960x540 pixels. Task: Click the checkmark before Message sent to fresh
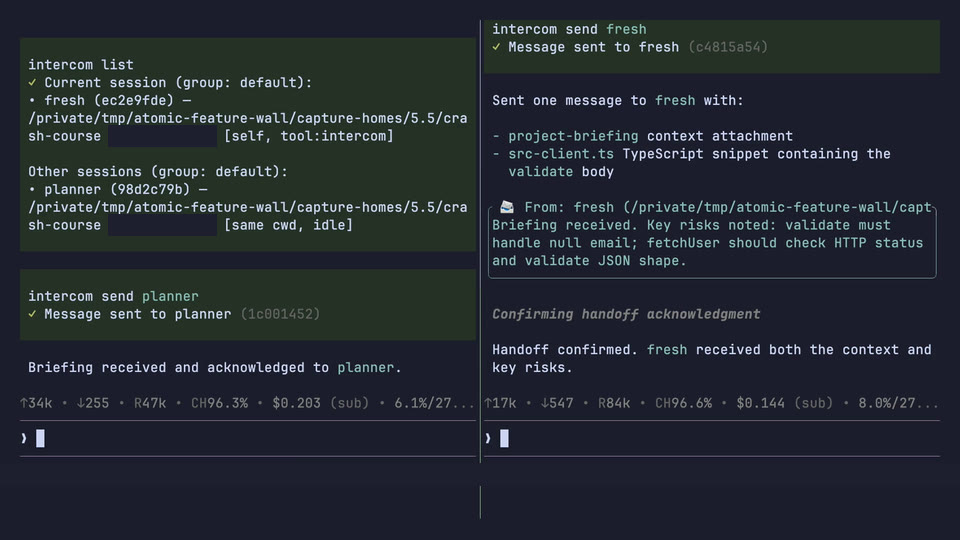497,47
